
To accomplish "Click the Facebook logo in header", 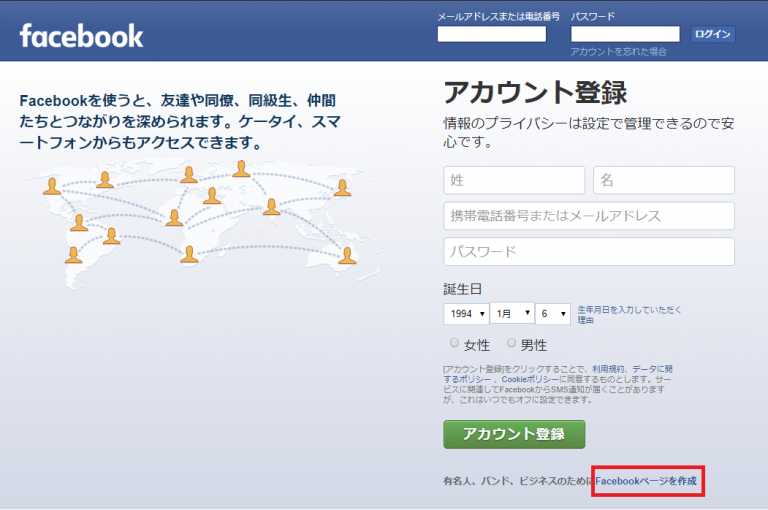I will pyautogui.click(x=81, y=35).
